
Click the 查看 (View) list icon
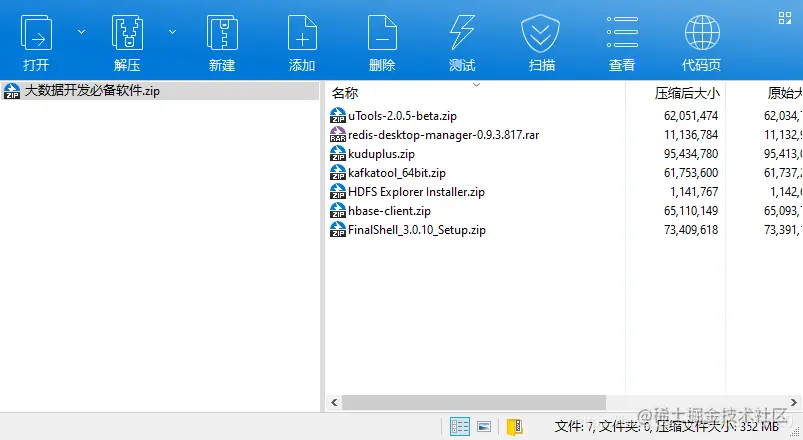point(622,32)
